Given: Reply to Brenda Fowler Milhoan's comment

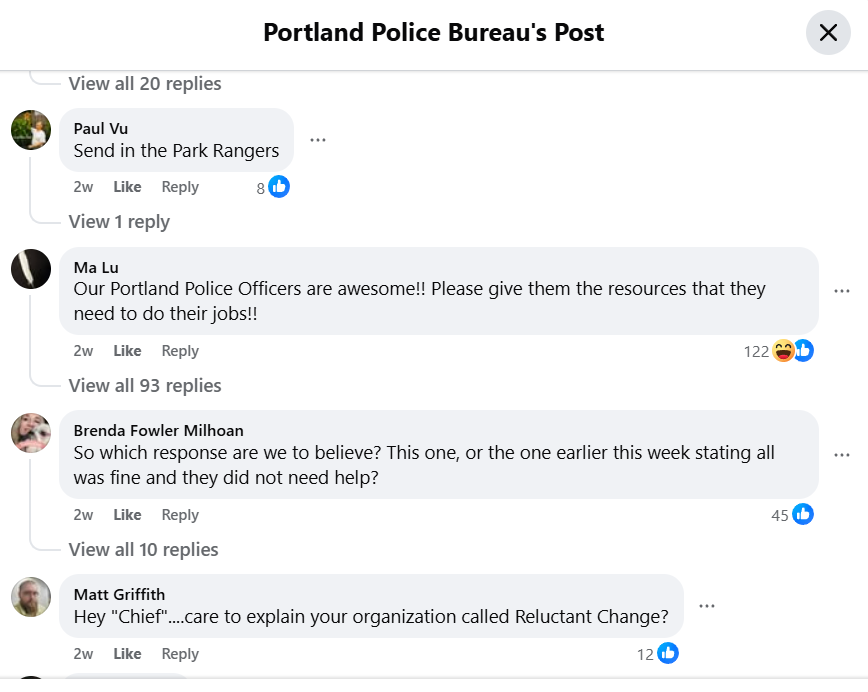Looking at the screenshot, I should (x=180, y=514).
